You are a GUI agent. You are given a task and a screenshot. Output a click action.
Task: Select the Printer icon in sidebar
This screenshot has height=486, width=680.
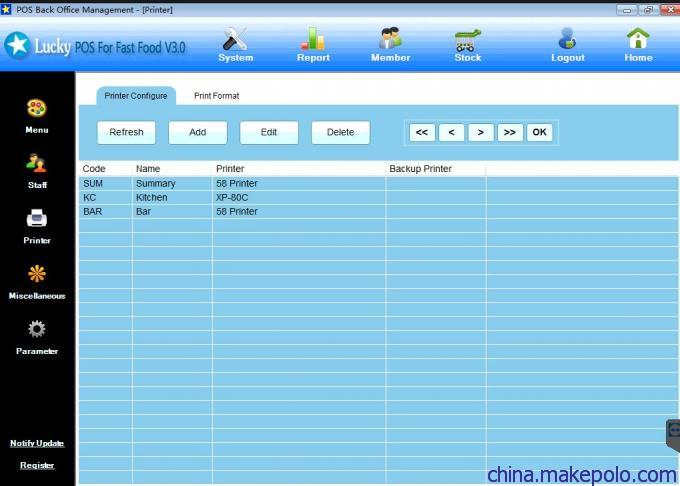pos(36,219)
